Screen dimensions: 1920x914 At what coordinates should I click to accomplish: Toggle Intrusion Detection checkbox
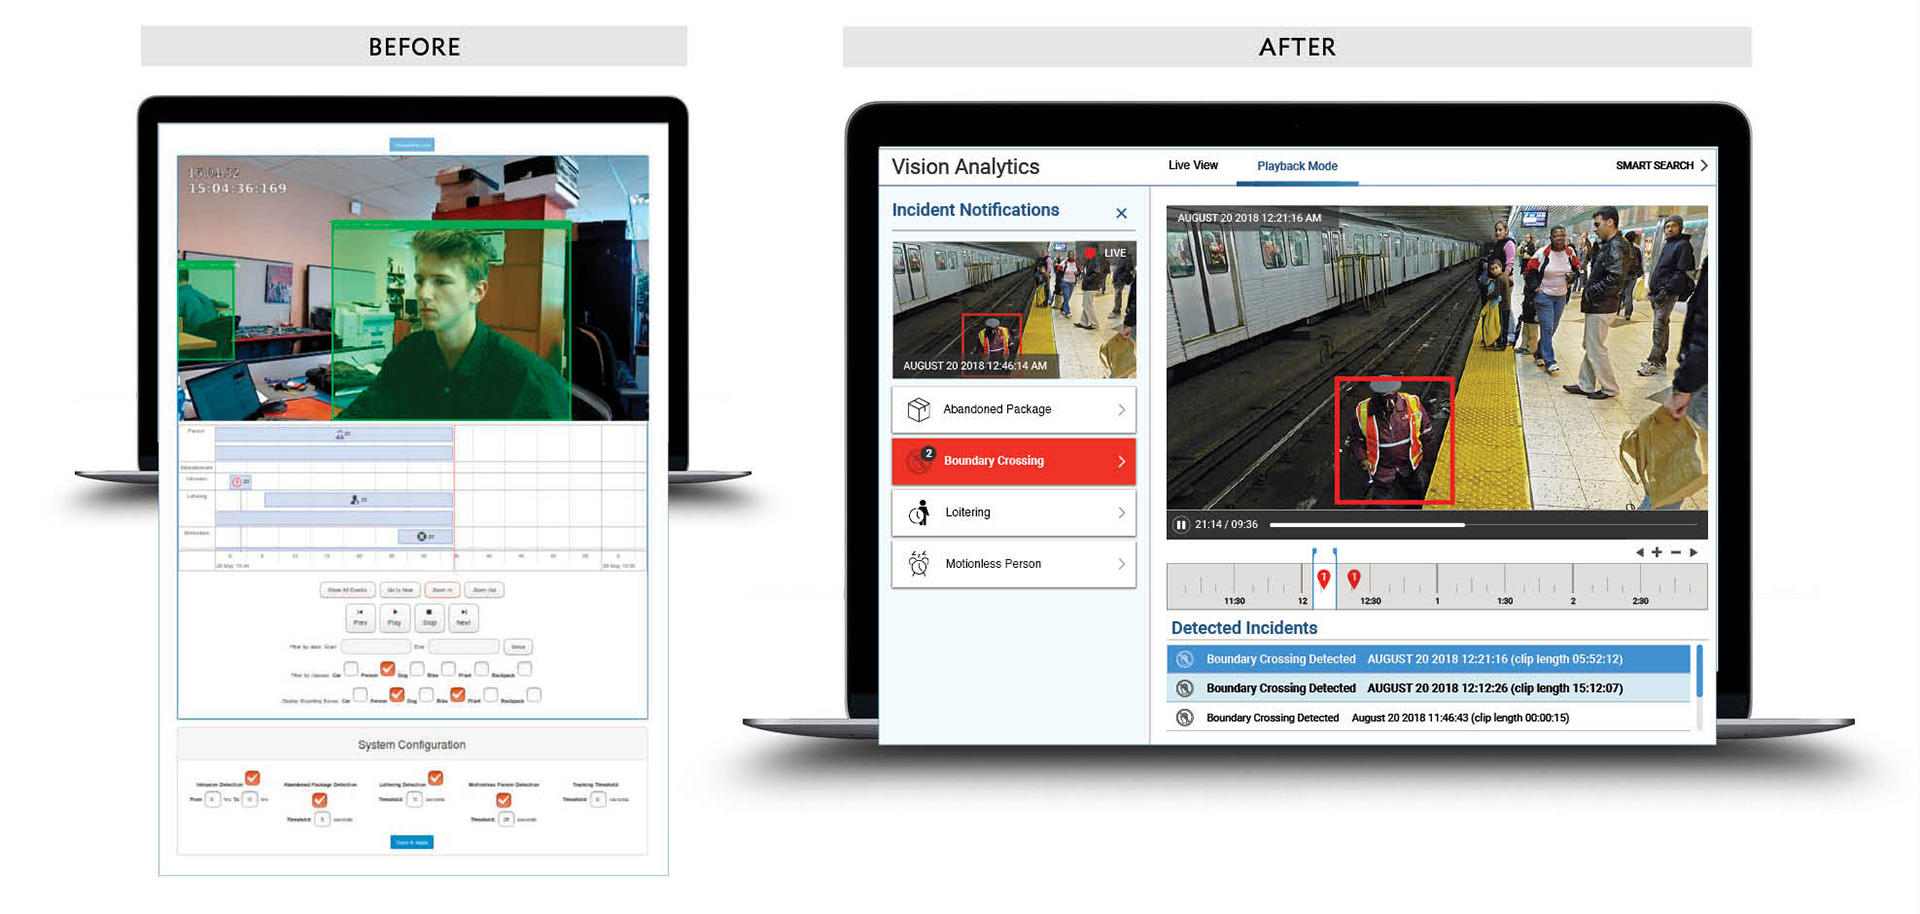252,778
